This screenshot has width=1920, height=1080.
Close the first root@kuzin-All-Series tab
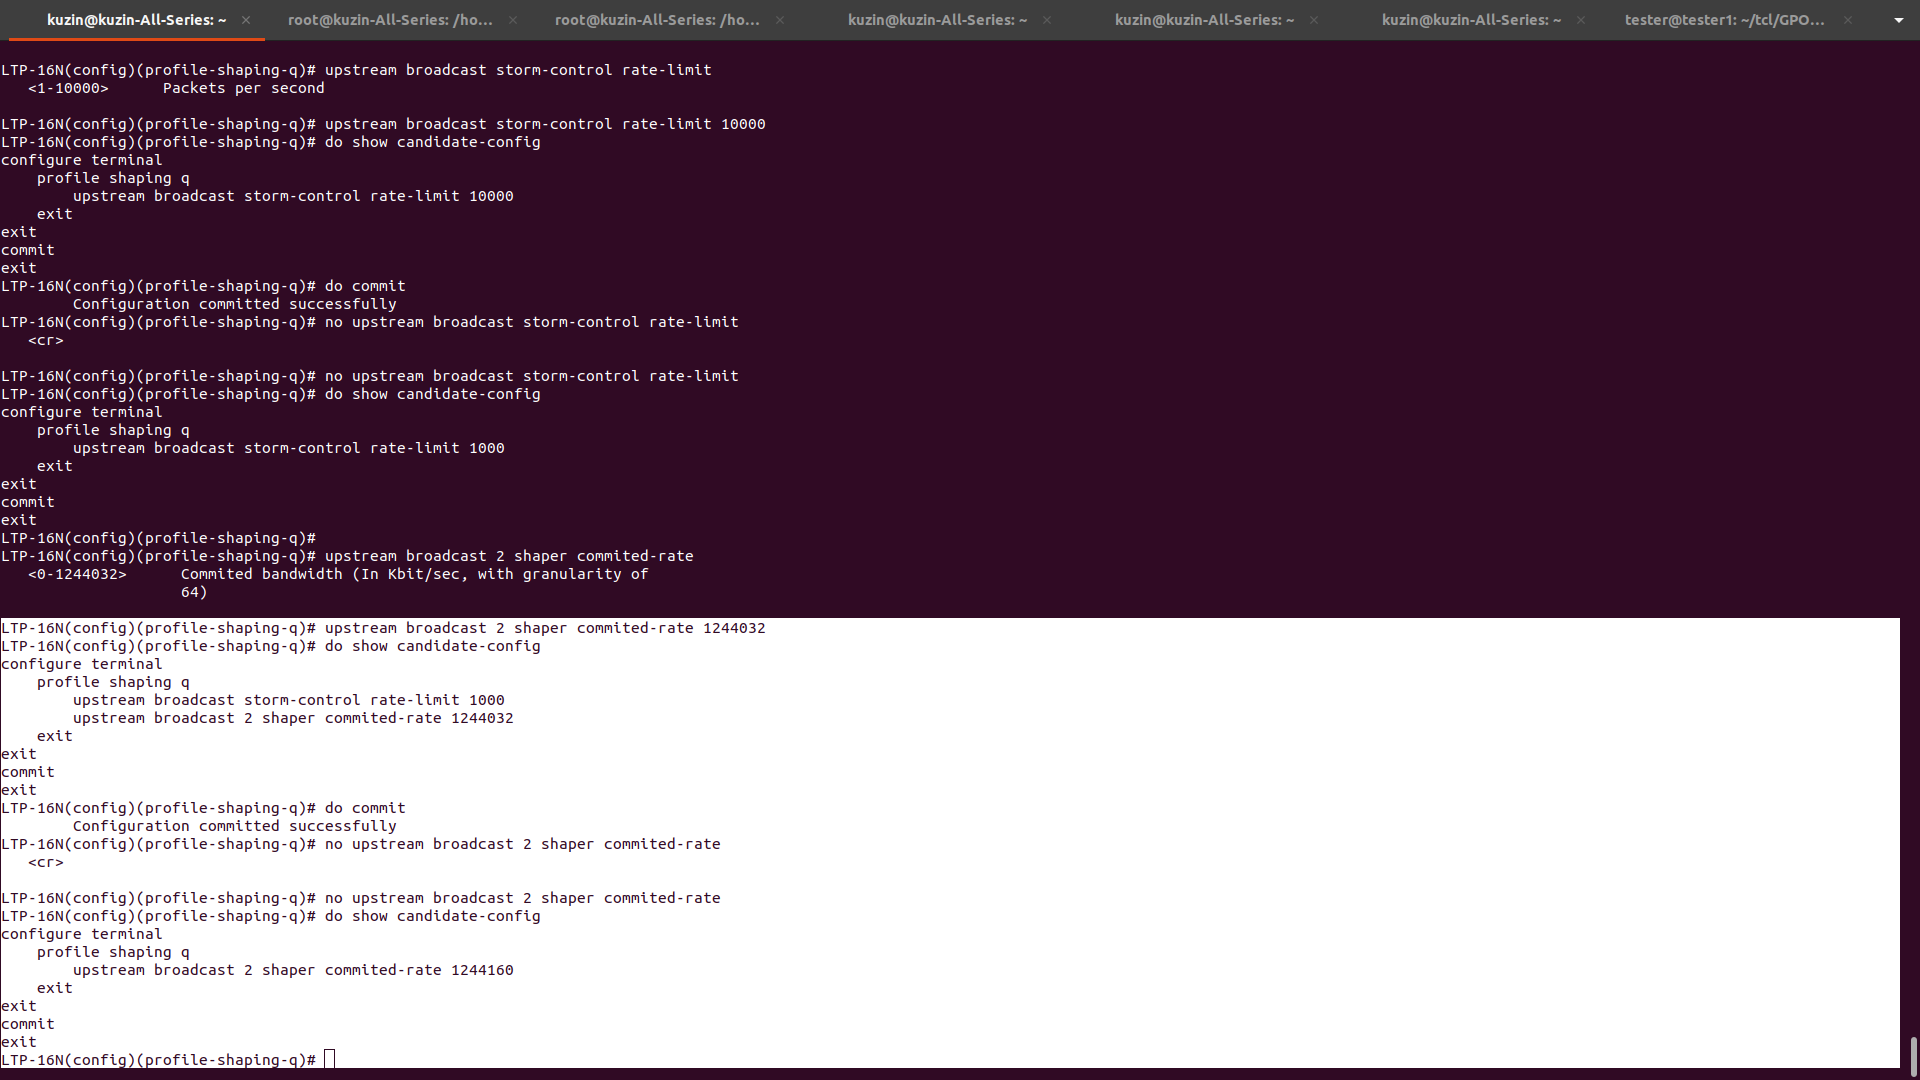click(513, 20)
